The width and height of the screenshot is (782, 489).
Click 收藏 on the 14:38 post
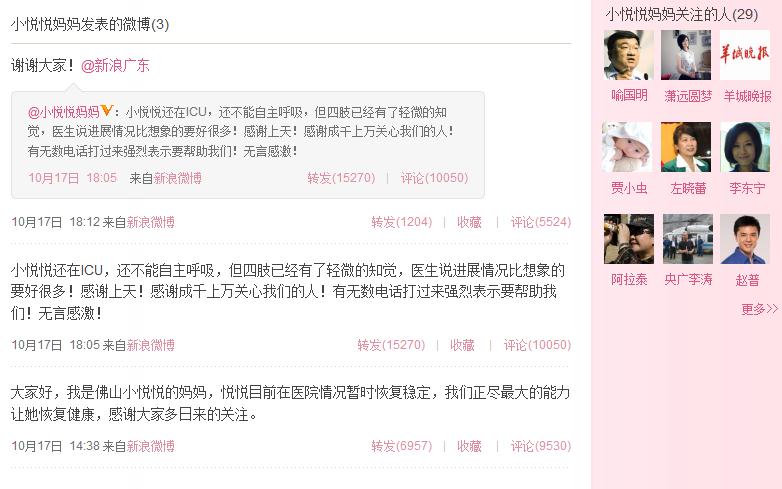(x=469, y=446)
